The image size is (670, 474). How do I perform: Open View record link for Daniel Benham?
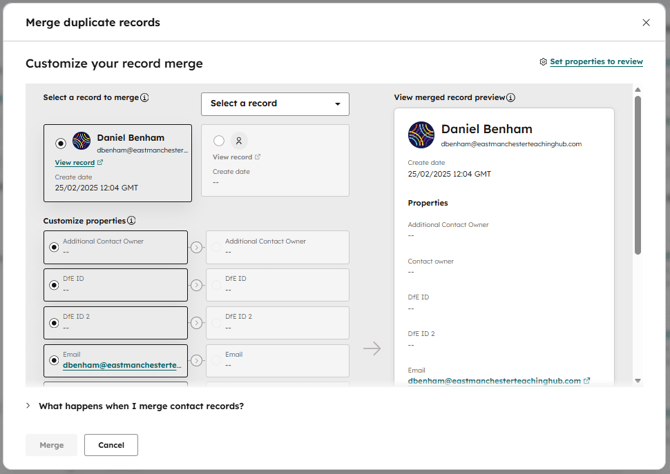pyautogui.click(x=75, y=162)
